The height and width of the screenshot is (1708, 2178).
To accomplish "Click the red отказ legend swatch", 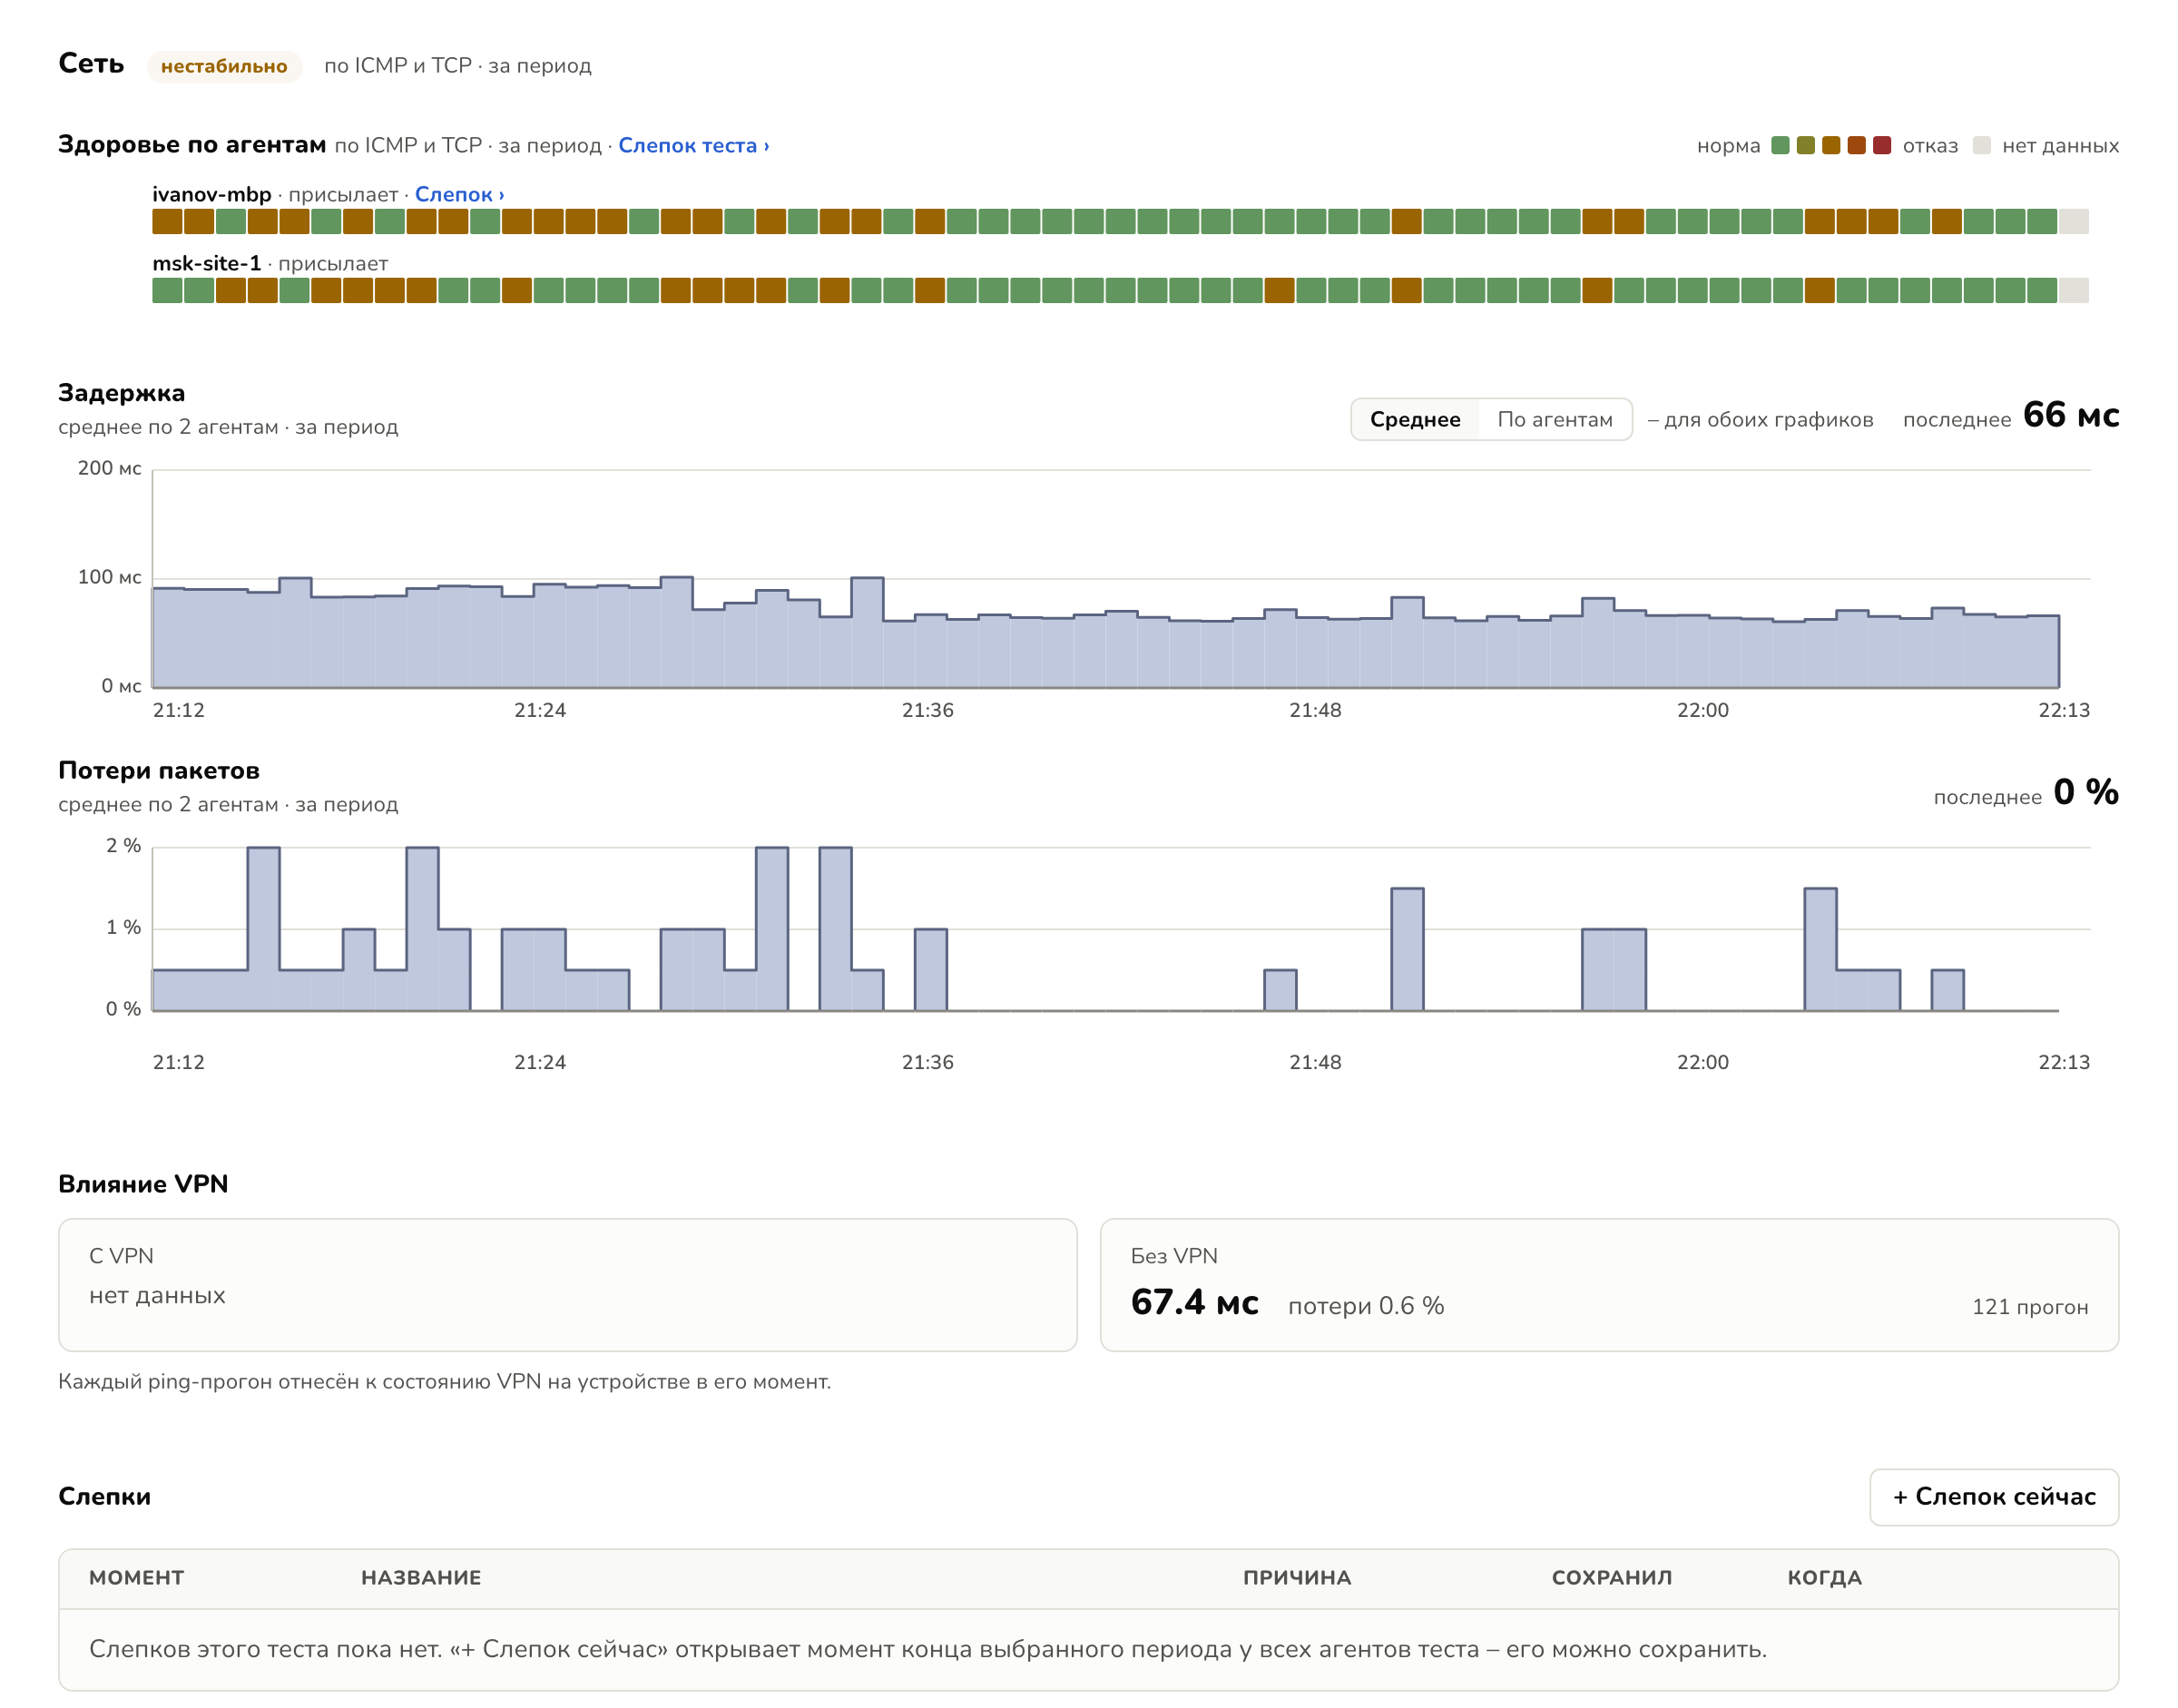I will (1882, 146).
